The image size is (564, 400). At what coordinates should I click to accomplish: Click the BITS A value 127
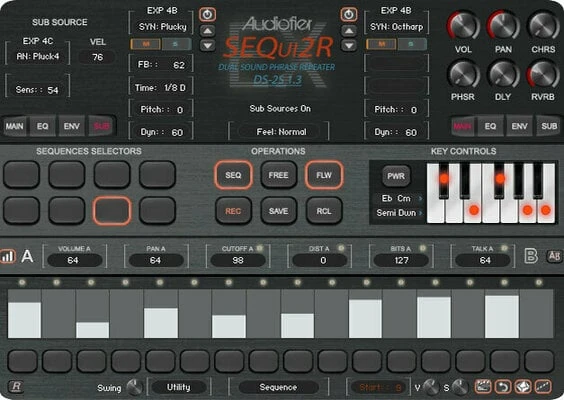click(x=401, y=260)
